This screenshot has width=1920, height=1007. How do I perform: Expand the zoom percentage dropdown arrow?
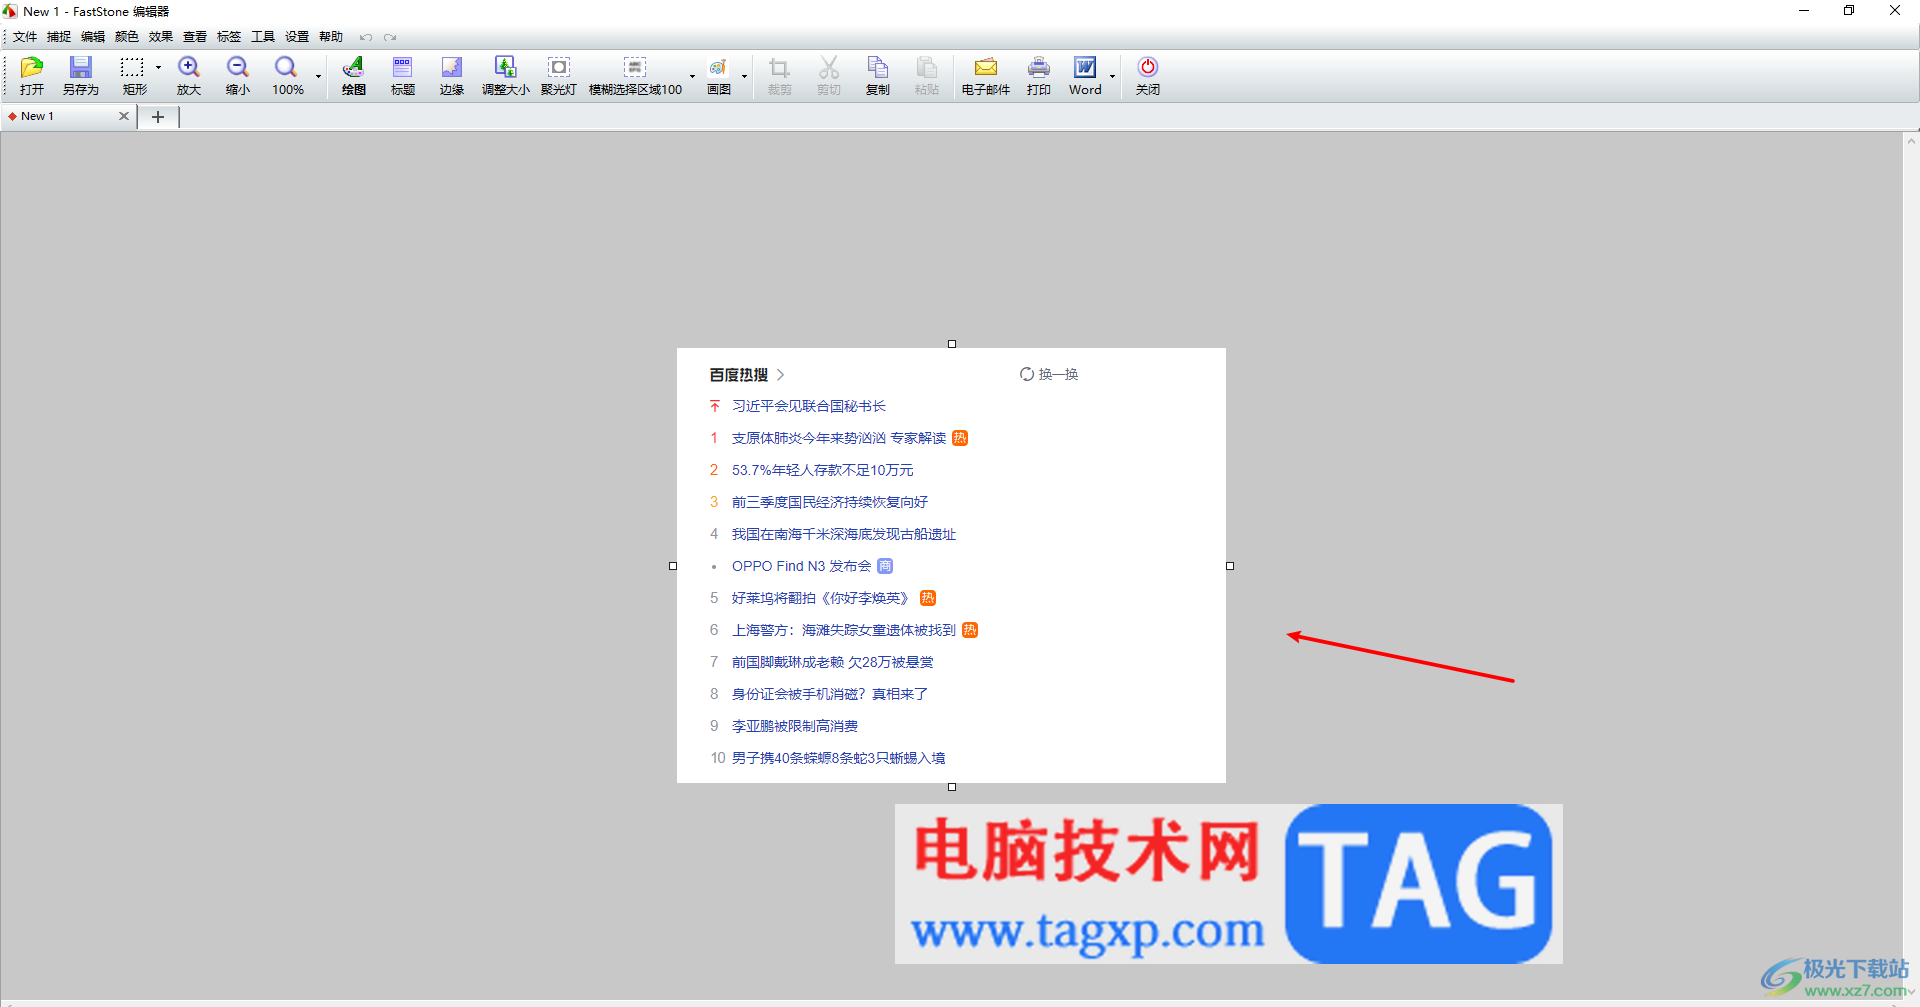(318, 76)
